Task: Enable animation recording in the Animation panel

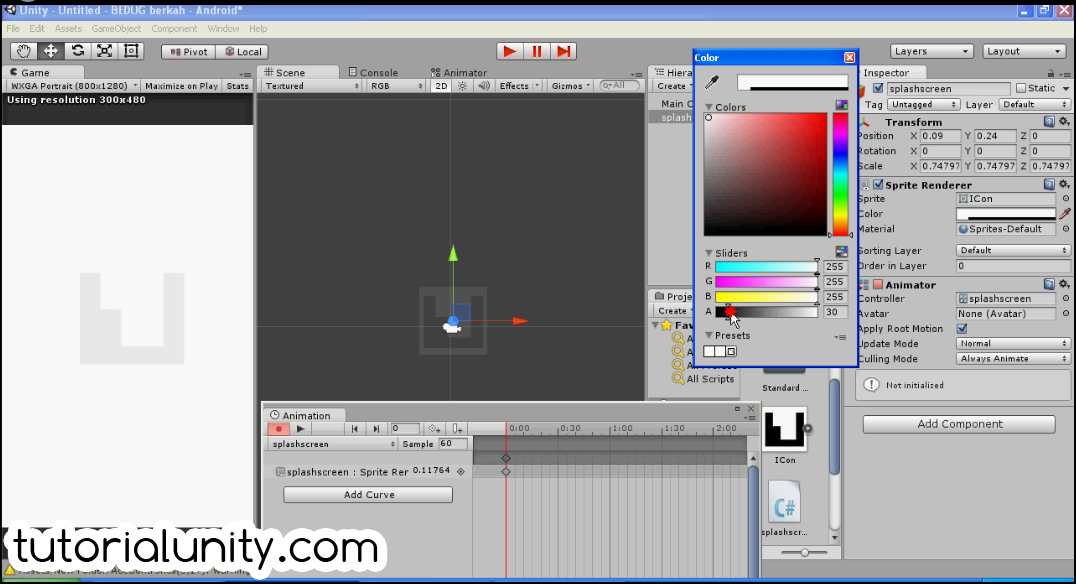Action: click(x=279, y=429)
